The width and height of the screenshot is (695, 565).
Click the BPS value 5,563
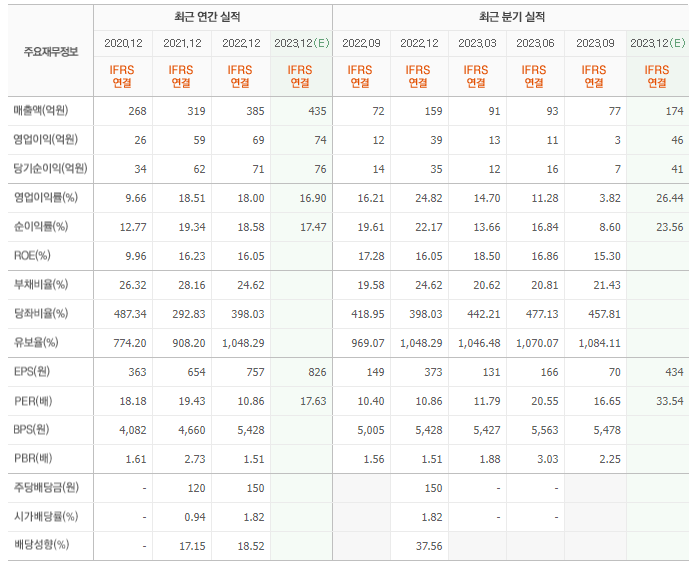pyautogui.click(x=545, y=430)
